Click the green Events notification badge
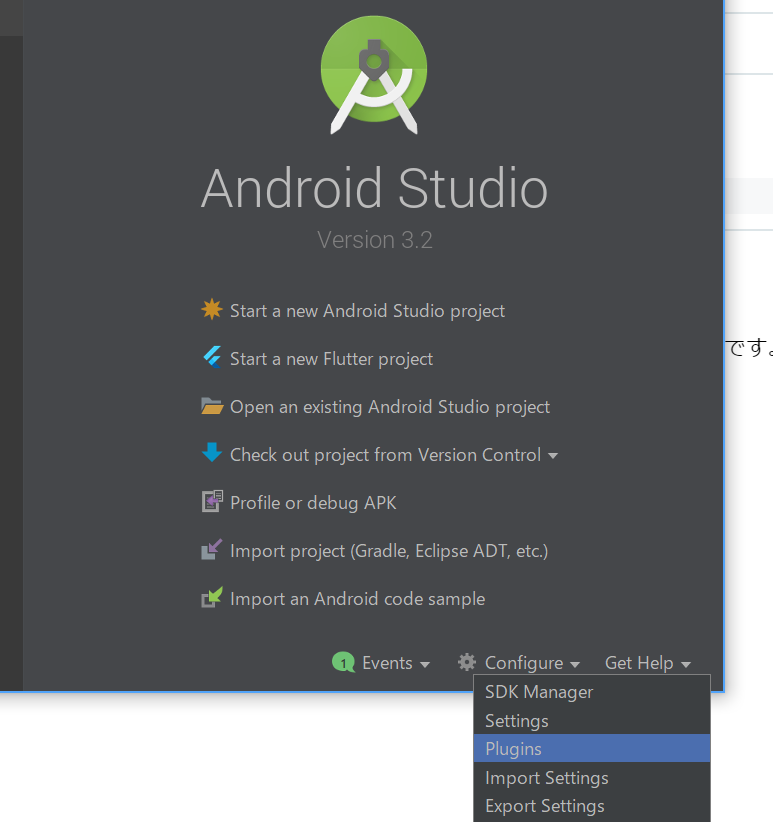Screen dimensions: 773x822 click(x=343, y=663)
